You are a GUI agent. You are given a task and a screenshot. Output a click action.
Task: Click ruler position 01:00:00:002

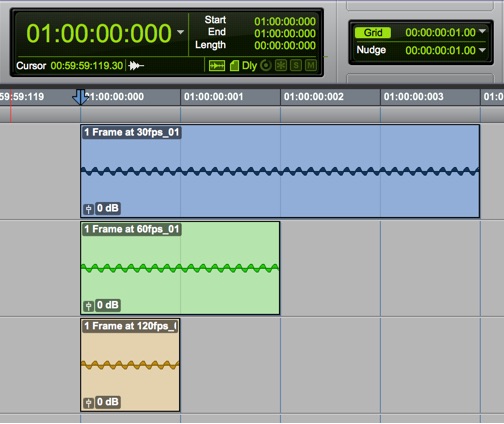tap(313, 97)
